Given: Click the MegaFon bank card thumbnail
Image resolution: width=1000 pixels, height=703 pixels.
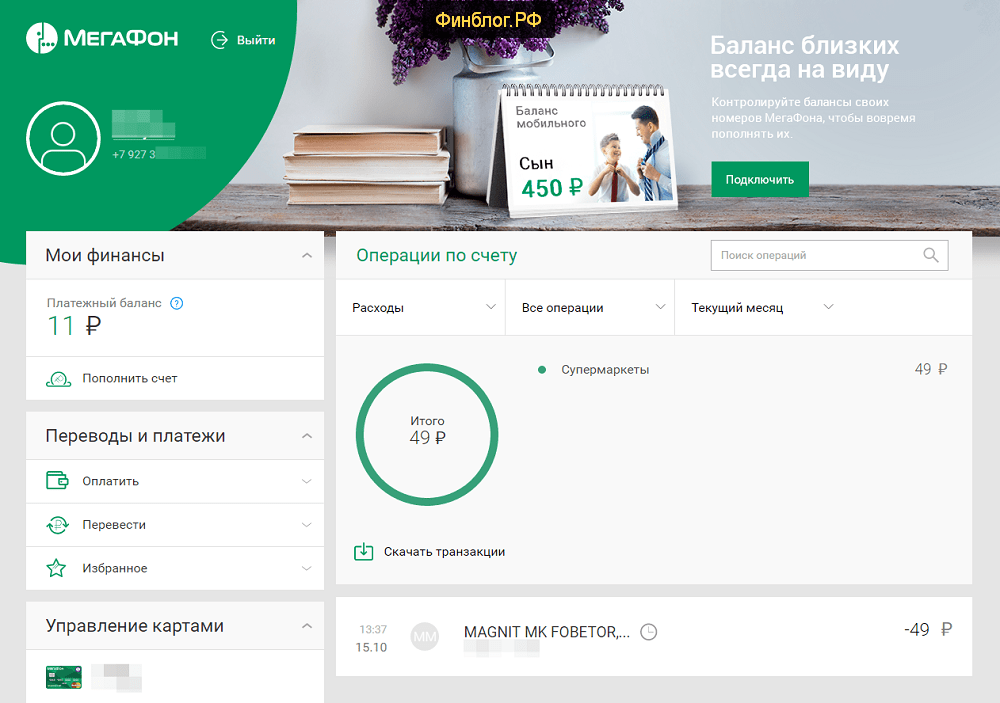Looking at the screenshot, I should [x=62, y=677].
